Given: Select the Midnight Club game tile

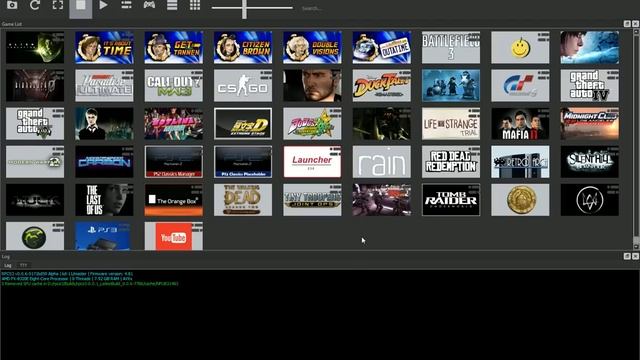Looking at the screenshot, I should tap(590, 124).
